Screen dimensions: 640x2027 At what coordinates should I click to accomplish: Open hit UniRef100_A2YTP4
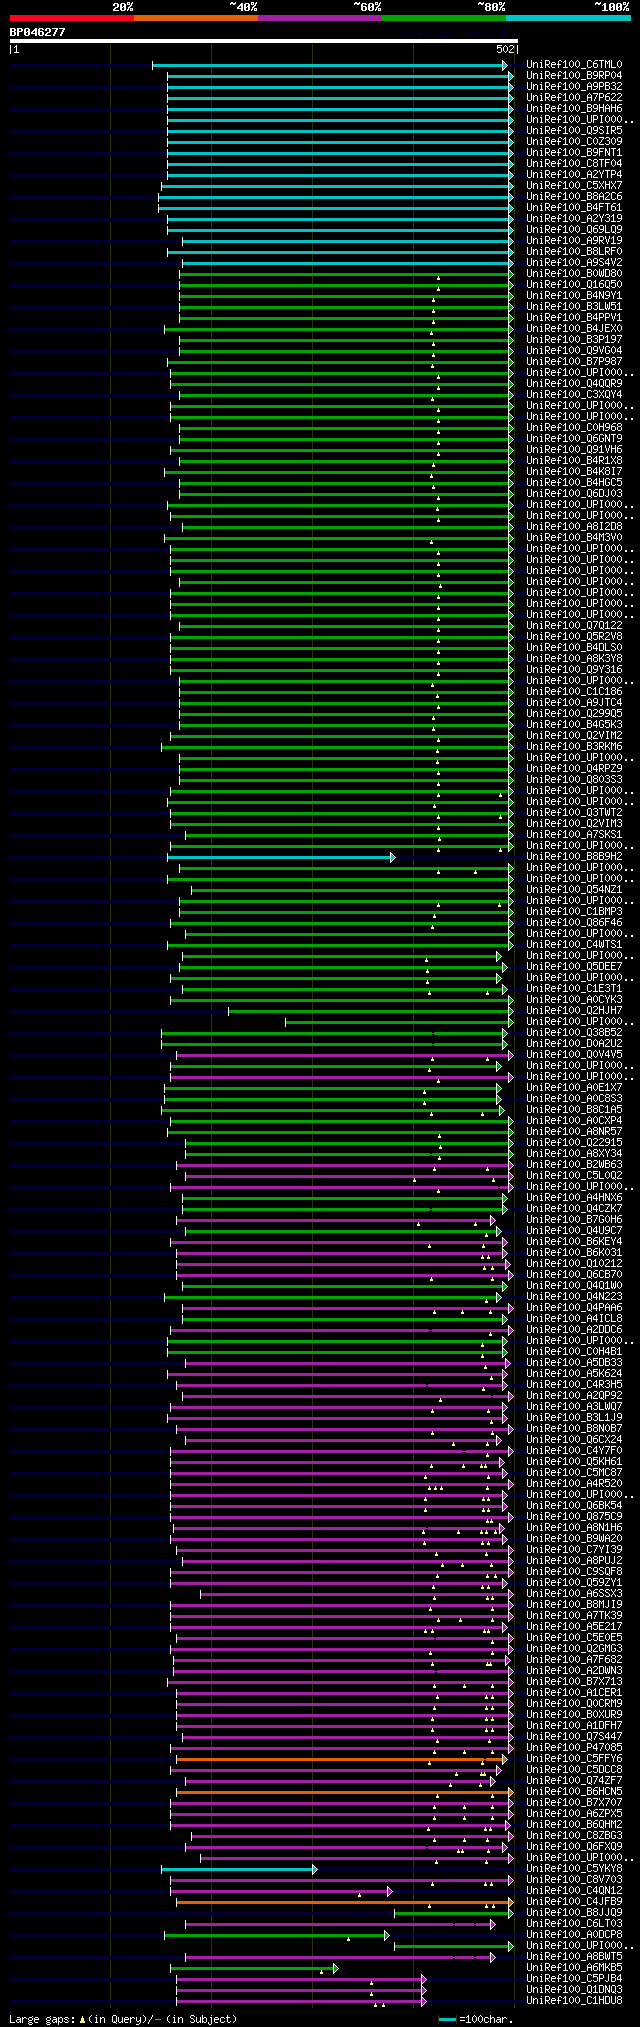click(x=574, y=175)
